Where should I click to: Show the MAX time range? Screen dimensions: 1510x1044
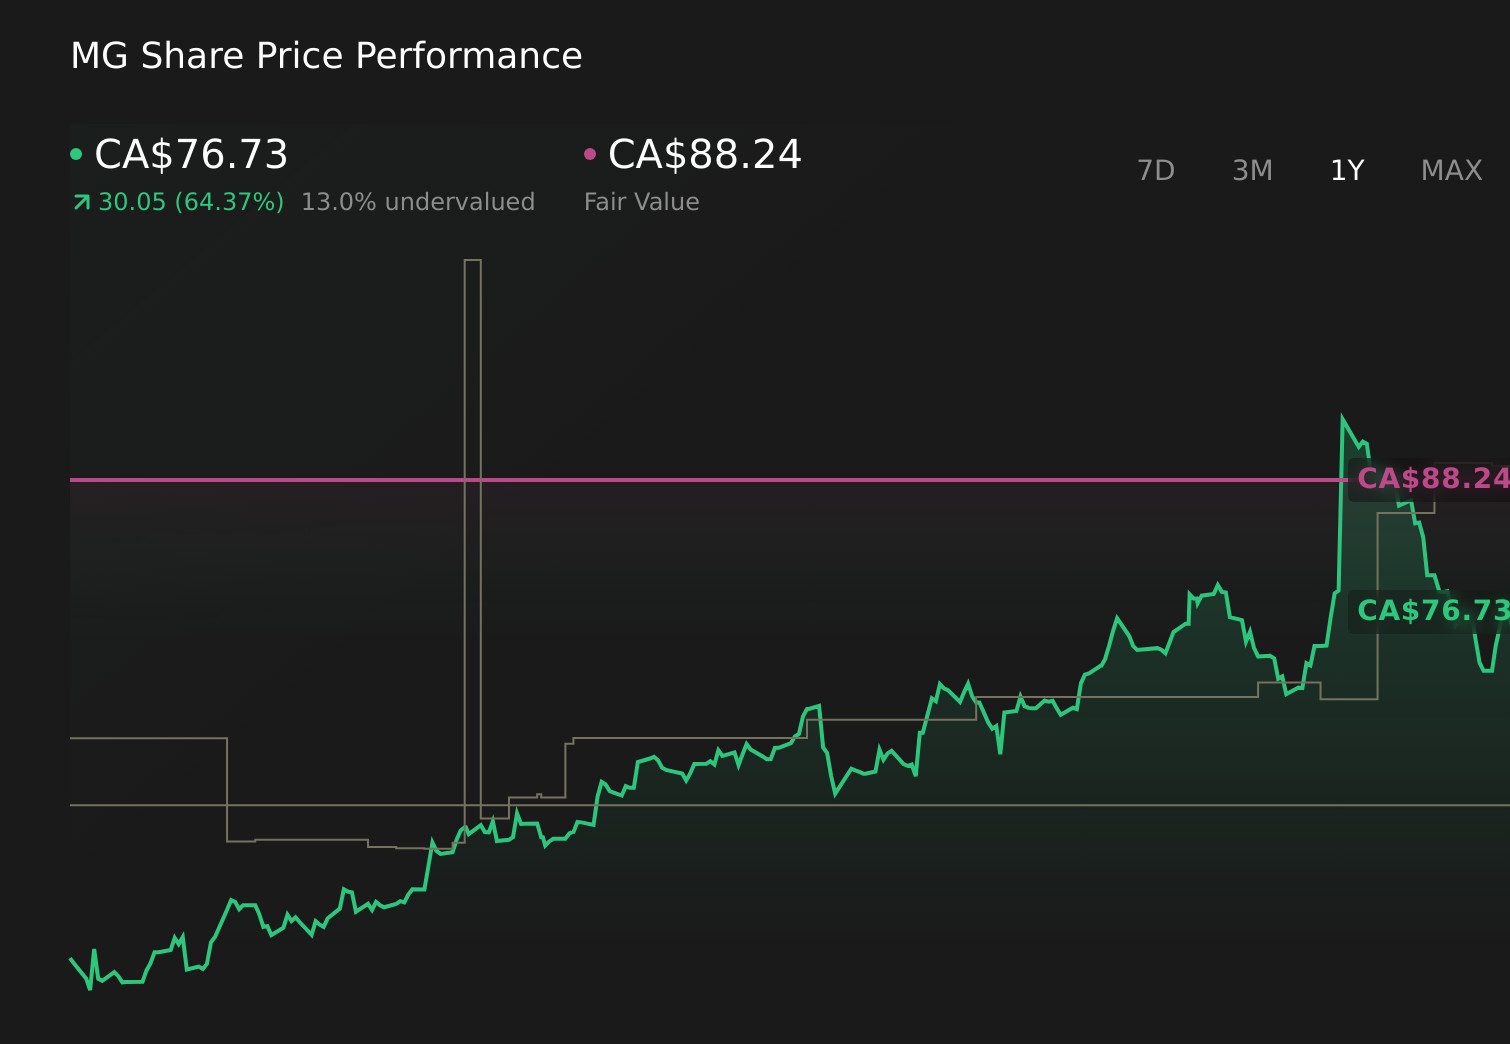(1451, 171)
